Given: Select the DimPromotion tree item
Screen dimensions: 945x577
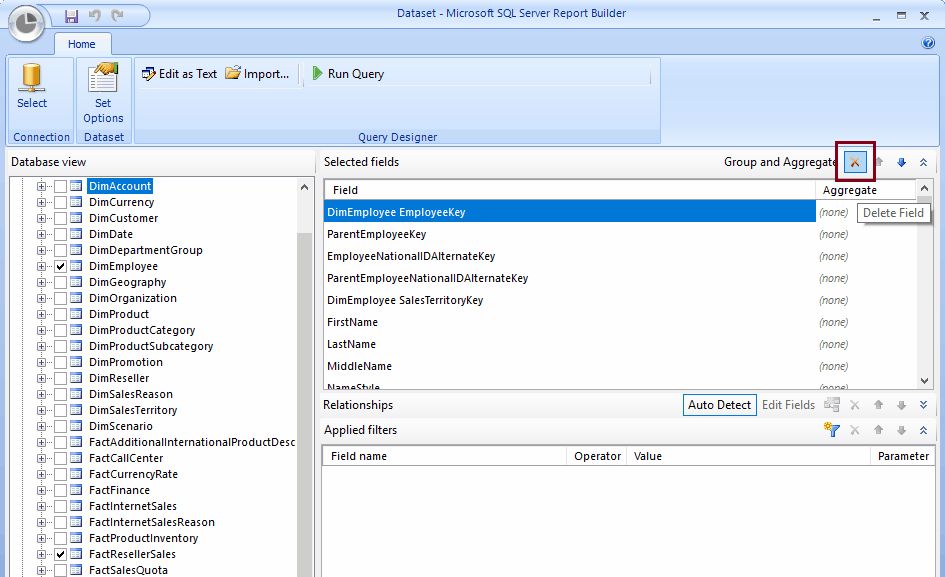Looking at the screenshot, I should click(x=125, y=362).
